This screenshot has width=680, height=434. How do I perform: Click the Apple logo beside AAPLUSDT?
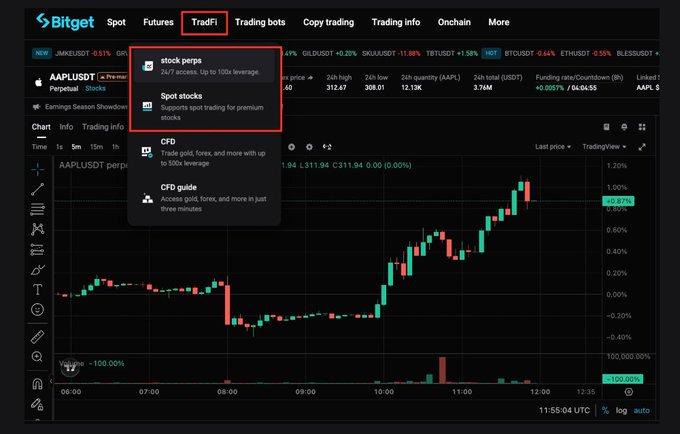tap(39, 82)
